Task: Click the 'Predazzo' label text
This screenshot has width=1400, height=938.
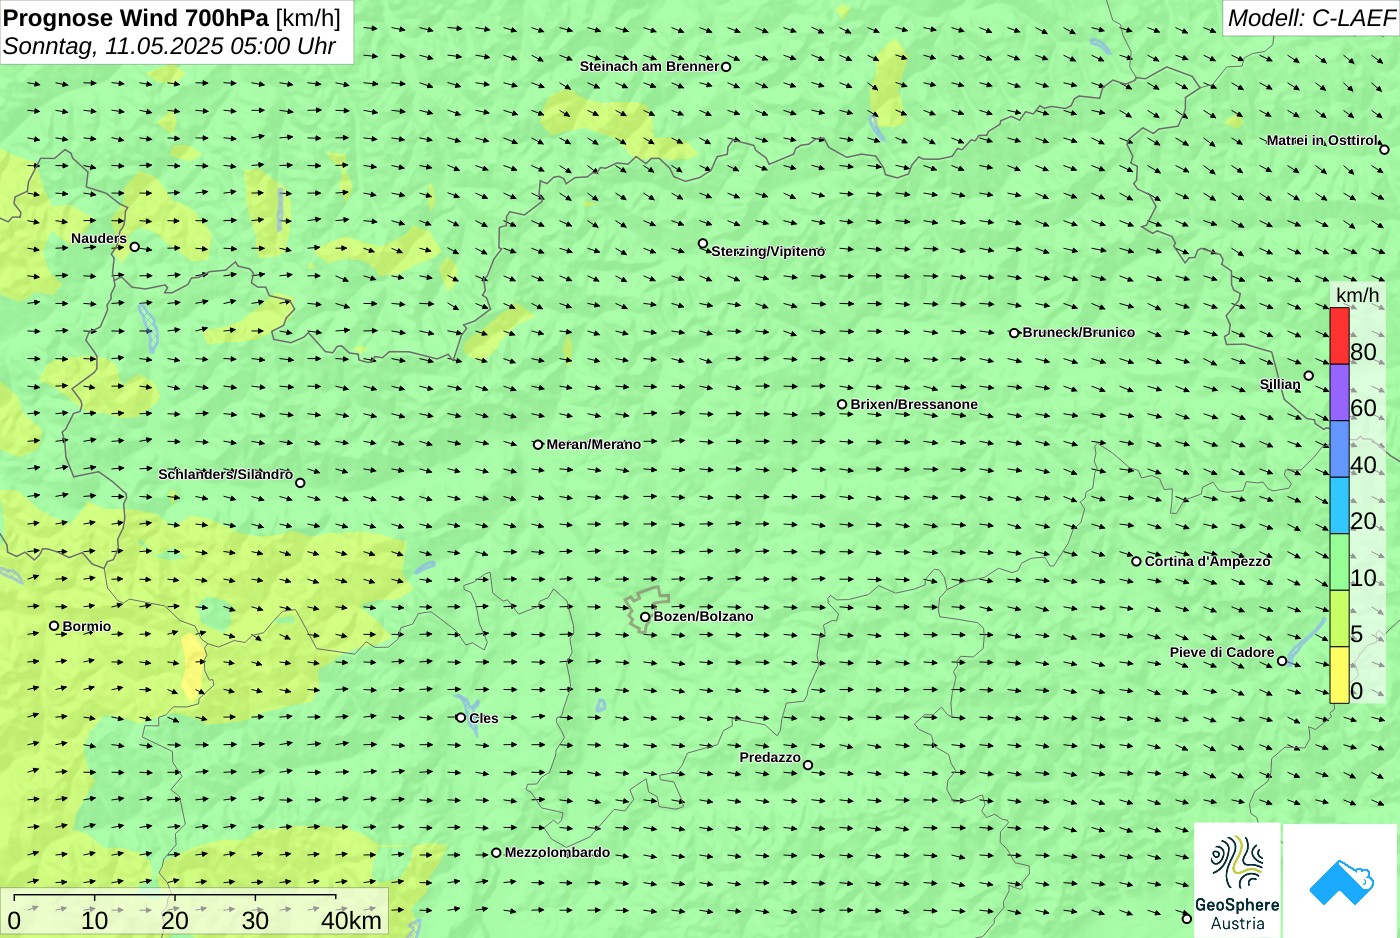Action: point(770,758)
